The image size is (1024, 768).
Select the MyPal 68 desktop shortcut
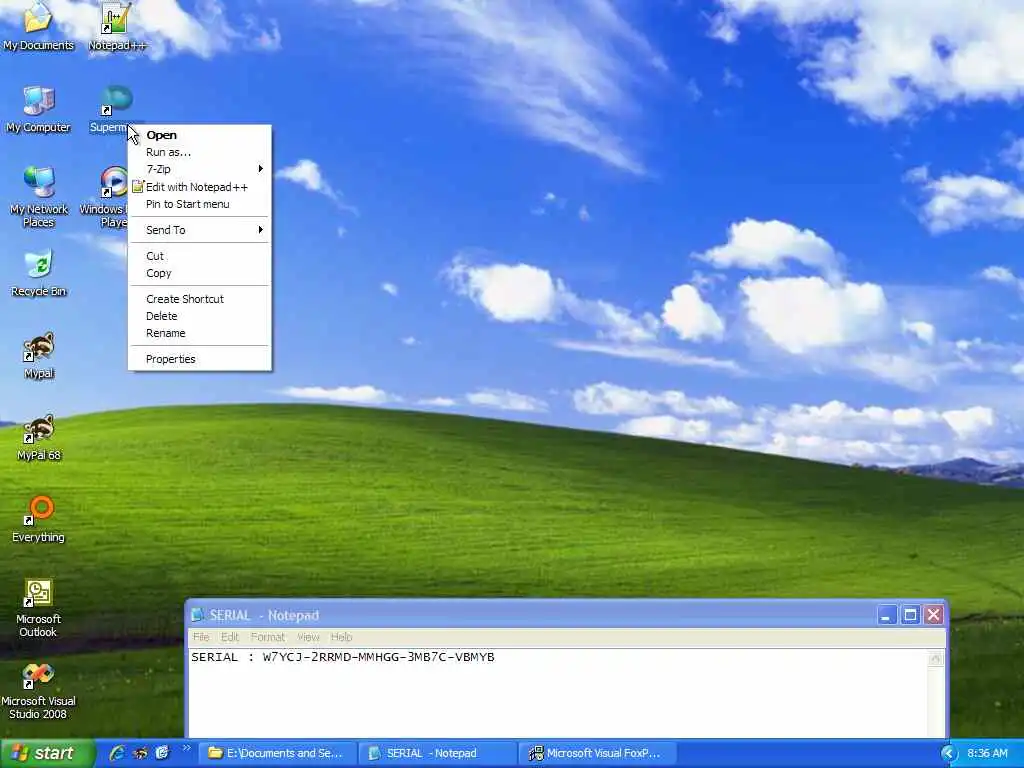click(x=39, y=437)
